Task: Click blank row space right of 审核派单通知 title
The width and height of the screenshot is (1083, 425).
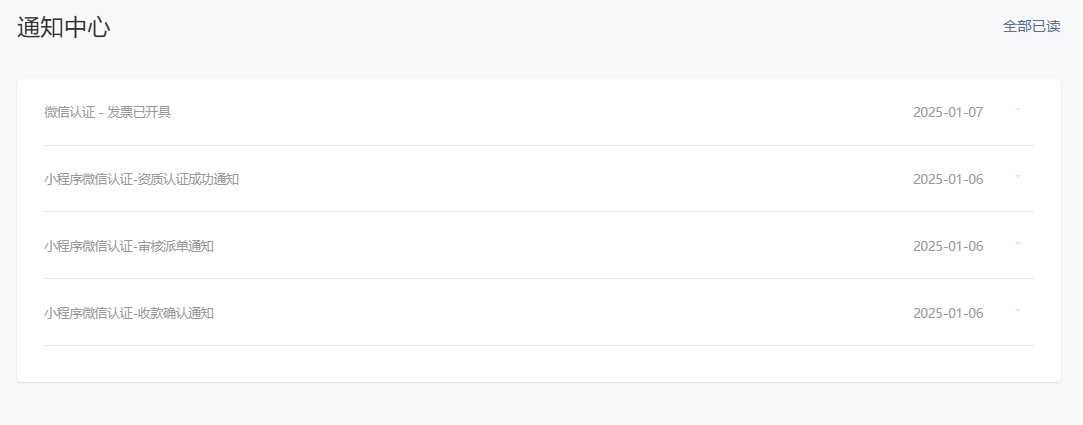Action: 563,246
